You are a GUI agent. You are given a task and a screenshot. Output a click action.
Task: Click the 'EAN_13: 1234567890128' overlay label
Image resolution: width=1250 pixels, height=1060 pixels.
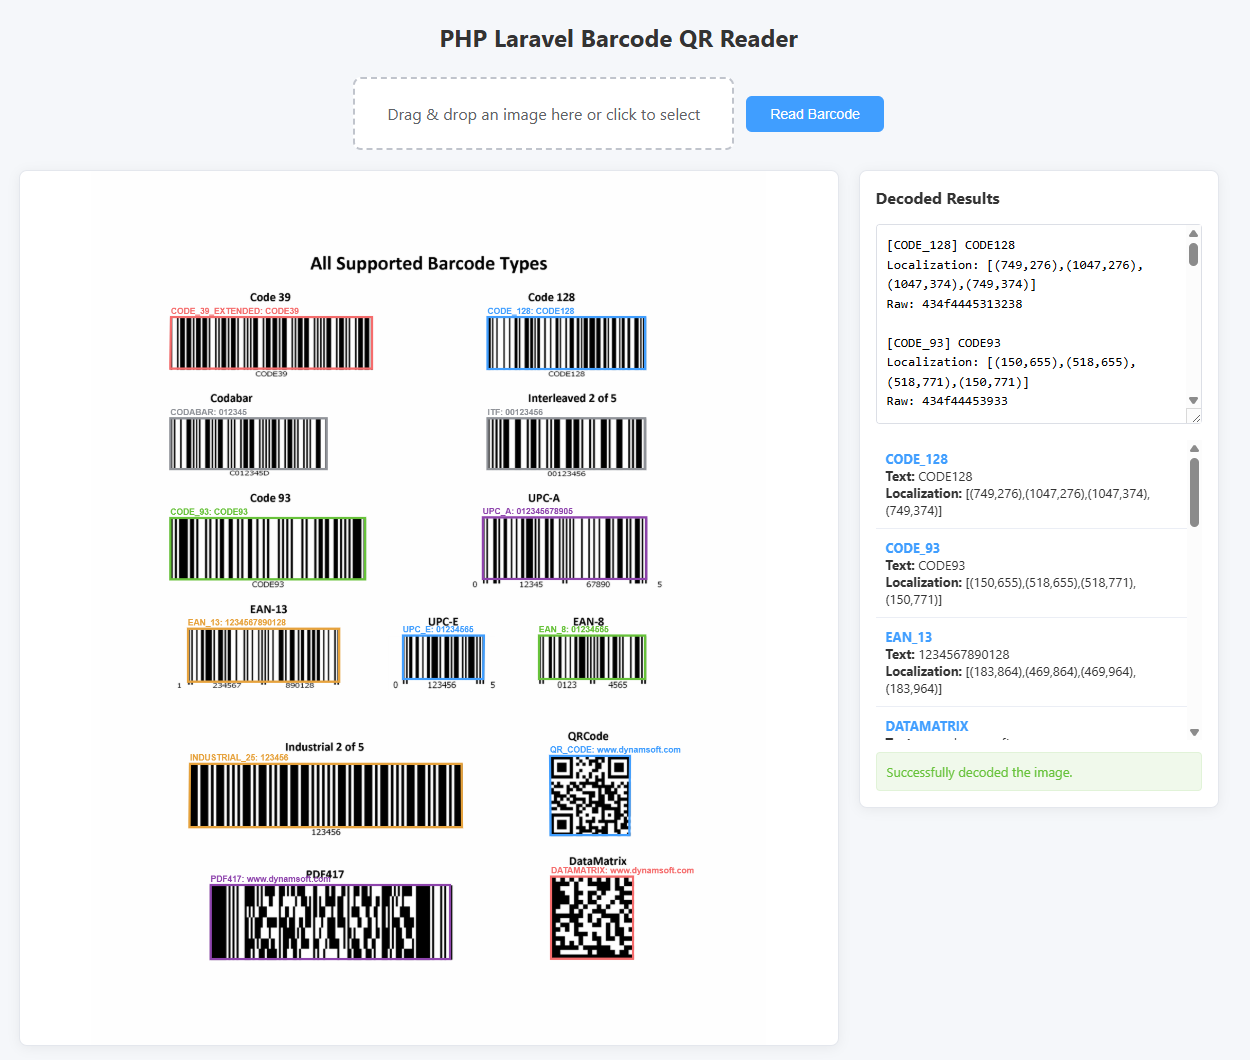click(x=237, y=622)
